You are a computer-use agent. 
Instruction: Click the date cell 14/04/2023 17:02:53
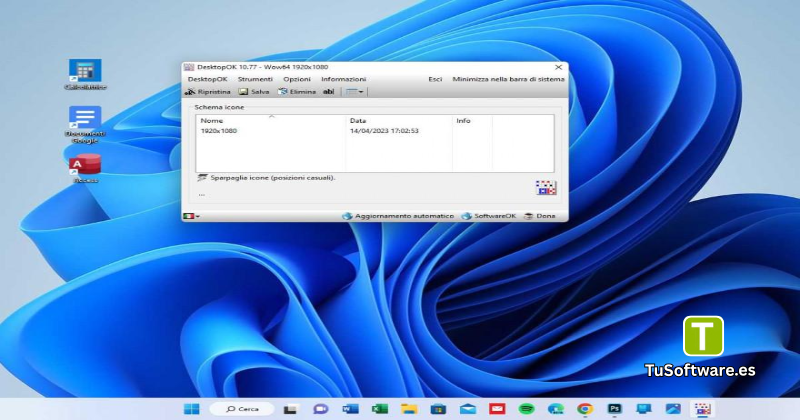384,131
